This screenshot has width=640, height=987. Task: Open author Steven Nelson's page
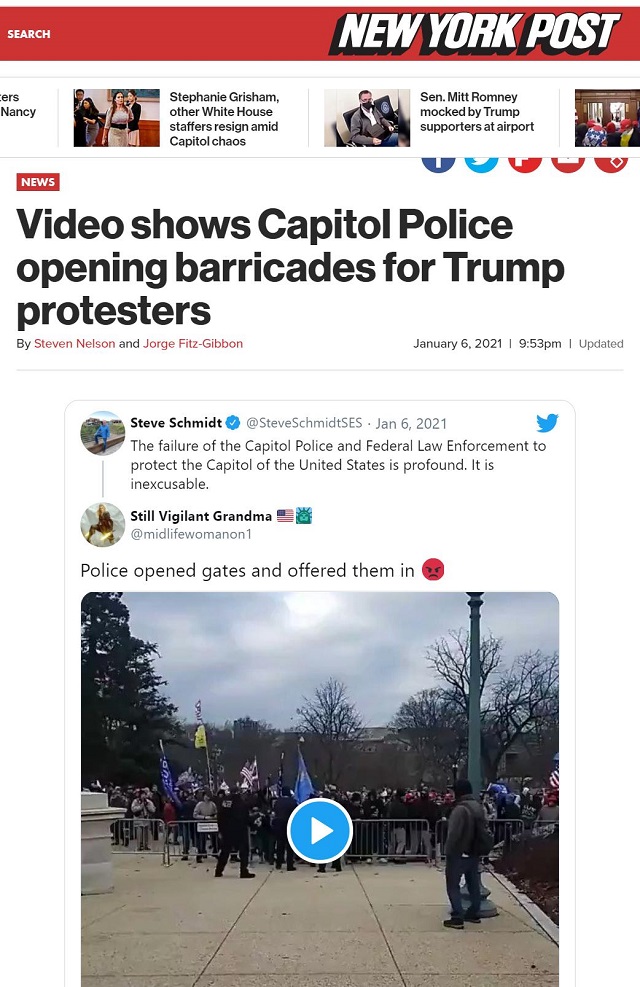point(74,344)
